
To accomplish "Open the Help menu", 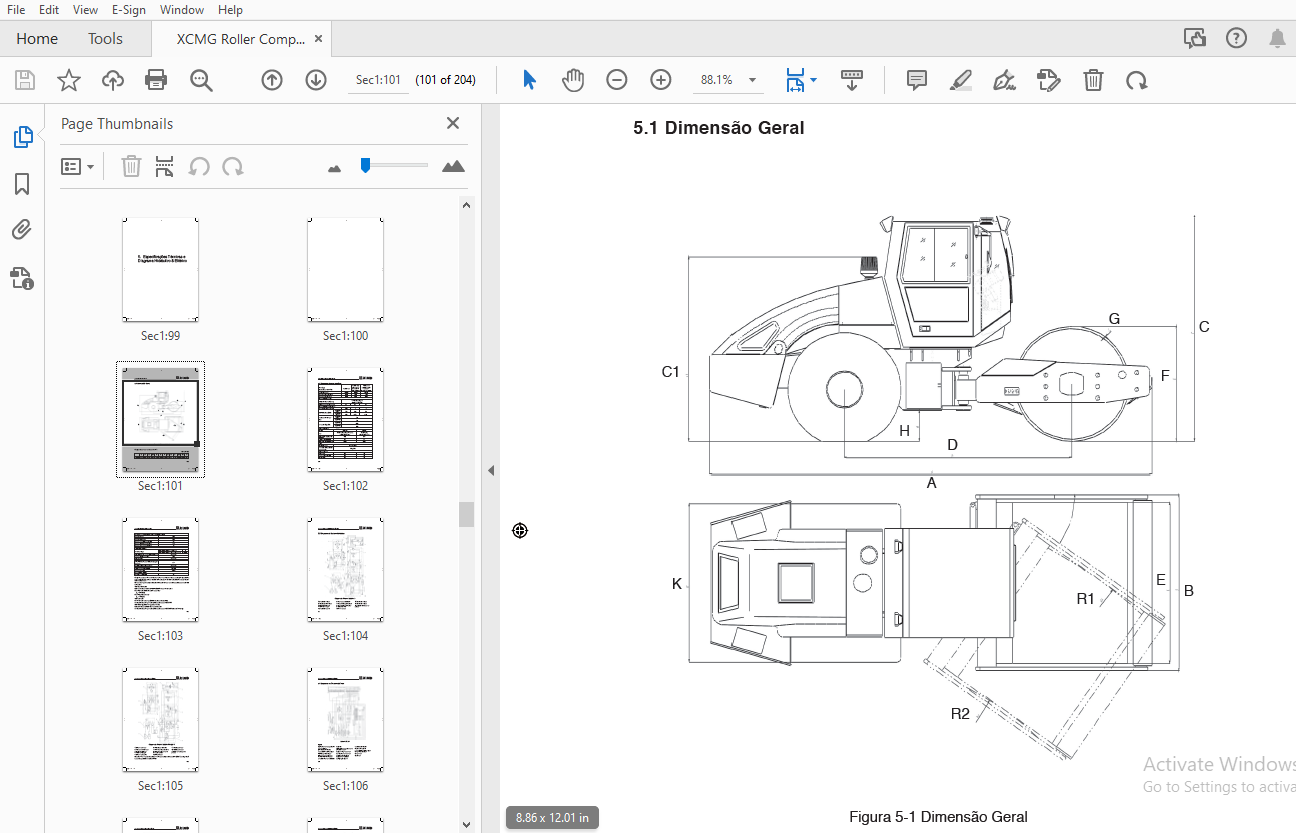I will tap(230, 10).
